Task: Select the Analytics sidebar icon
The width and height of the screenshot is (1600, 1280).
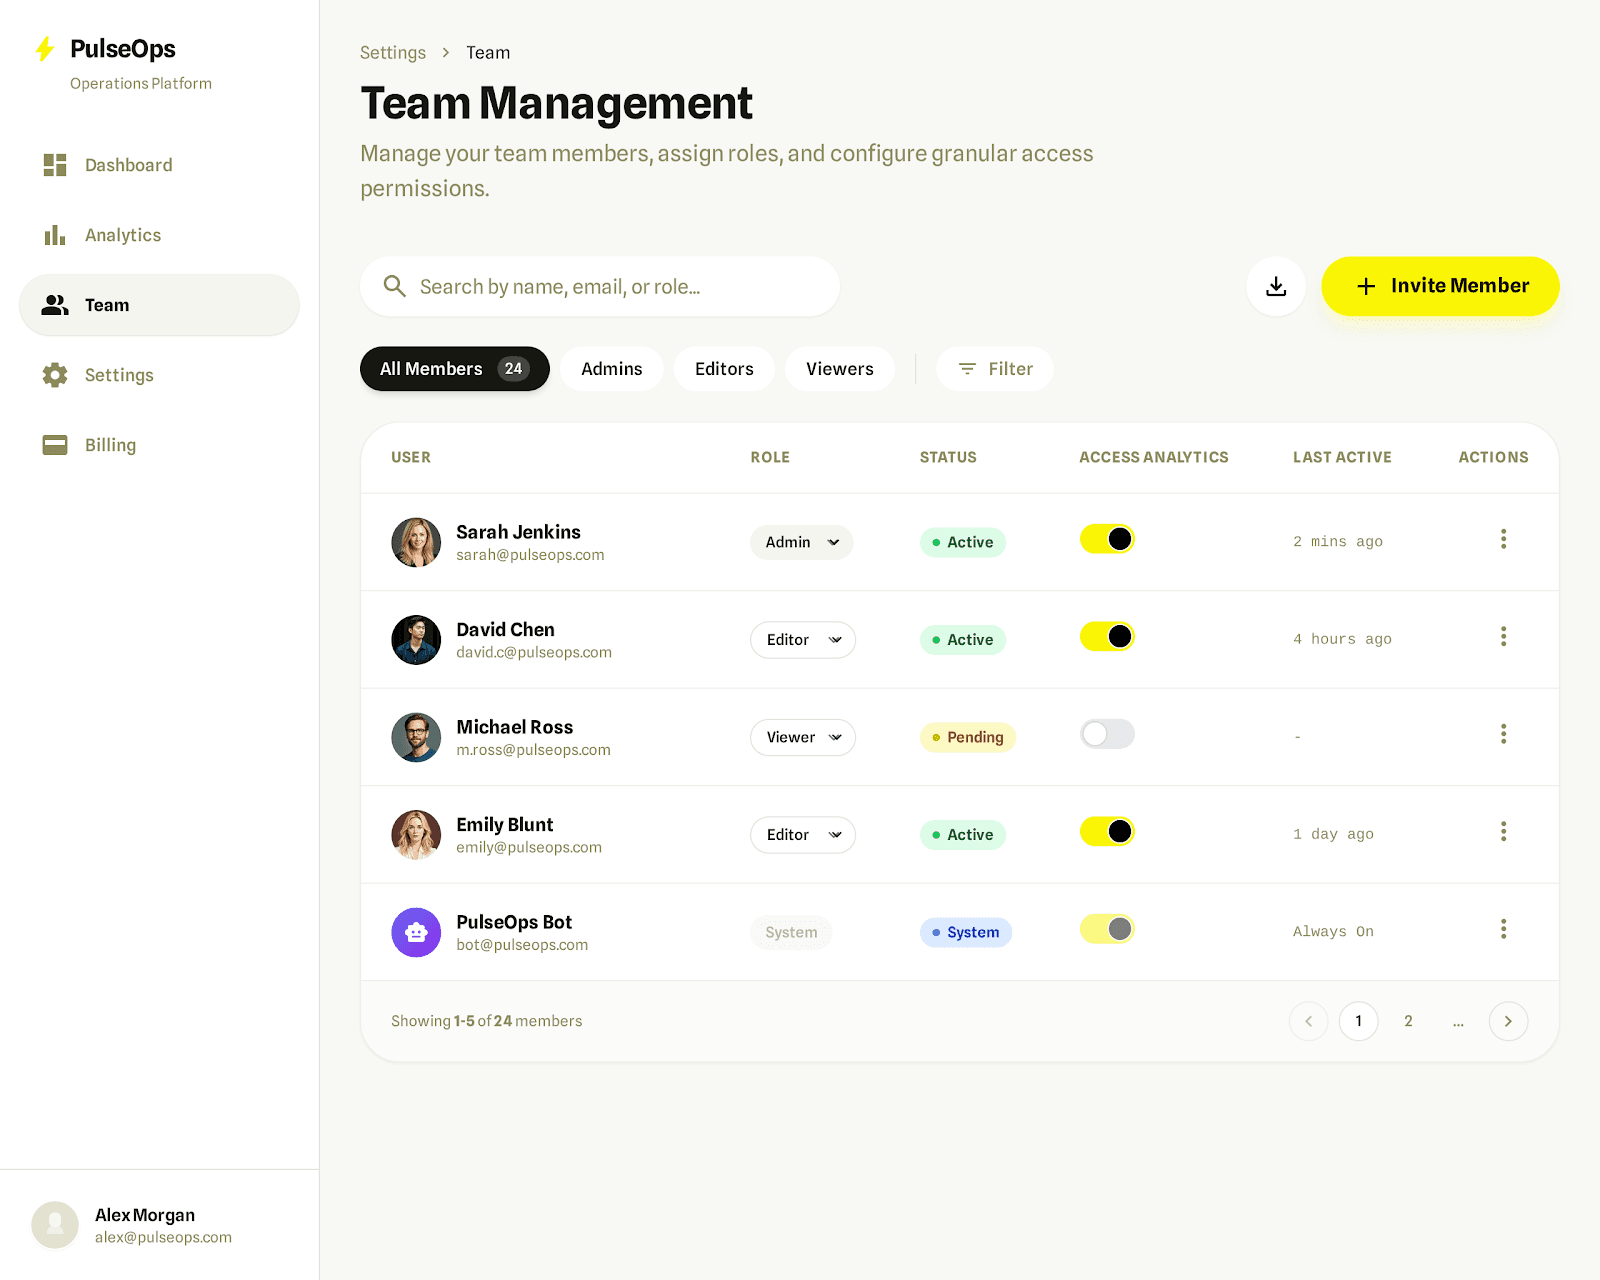Action: coord(55,235)
